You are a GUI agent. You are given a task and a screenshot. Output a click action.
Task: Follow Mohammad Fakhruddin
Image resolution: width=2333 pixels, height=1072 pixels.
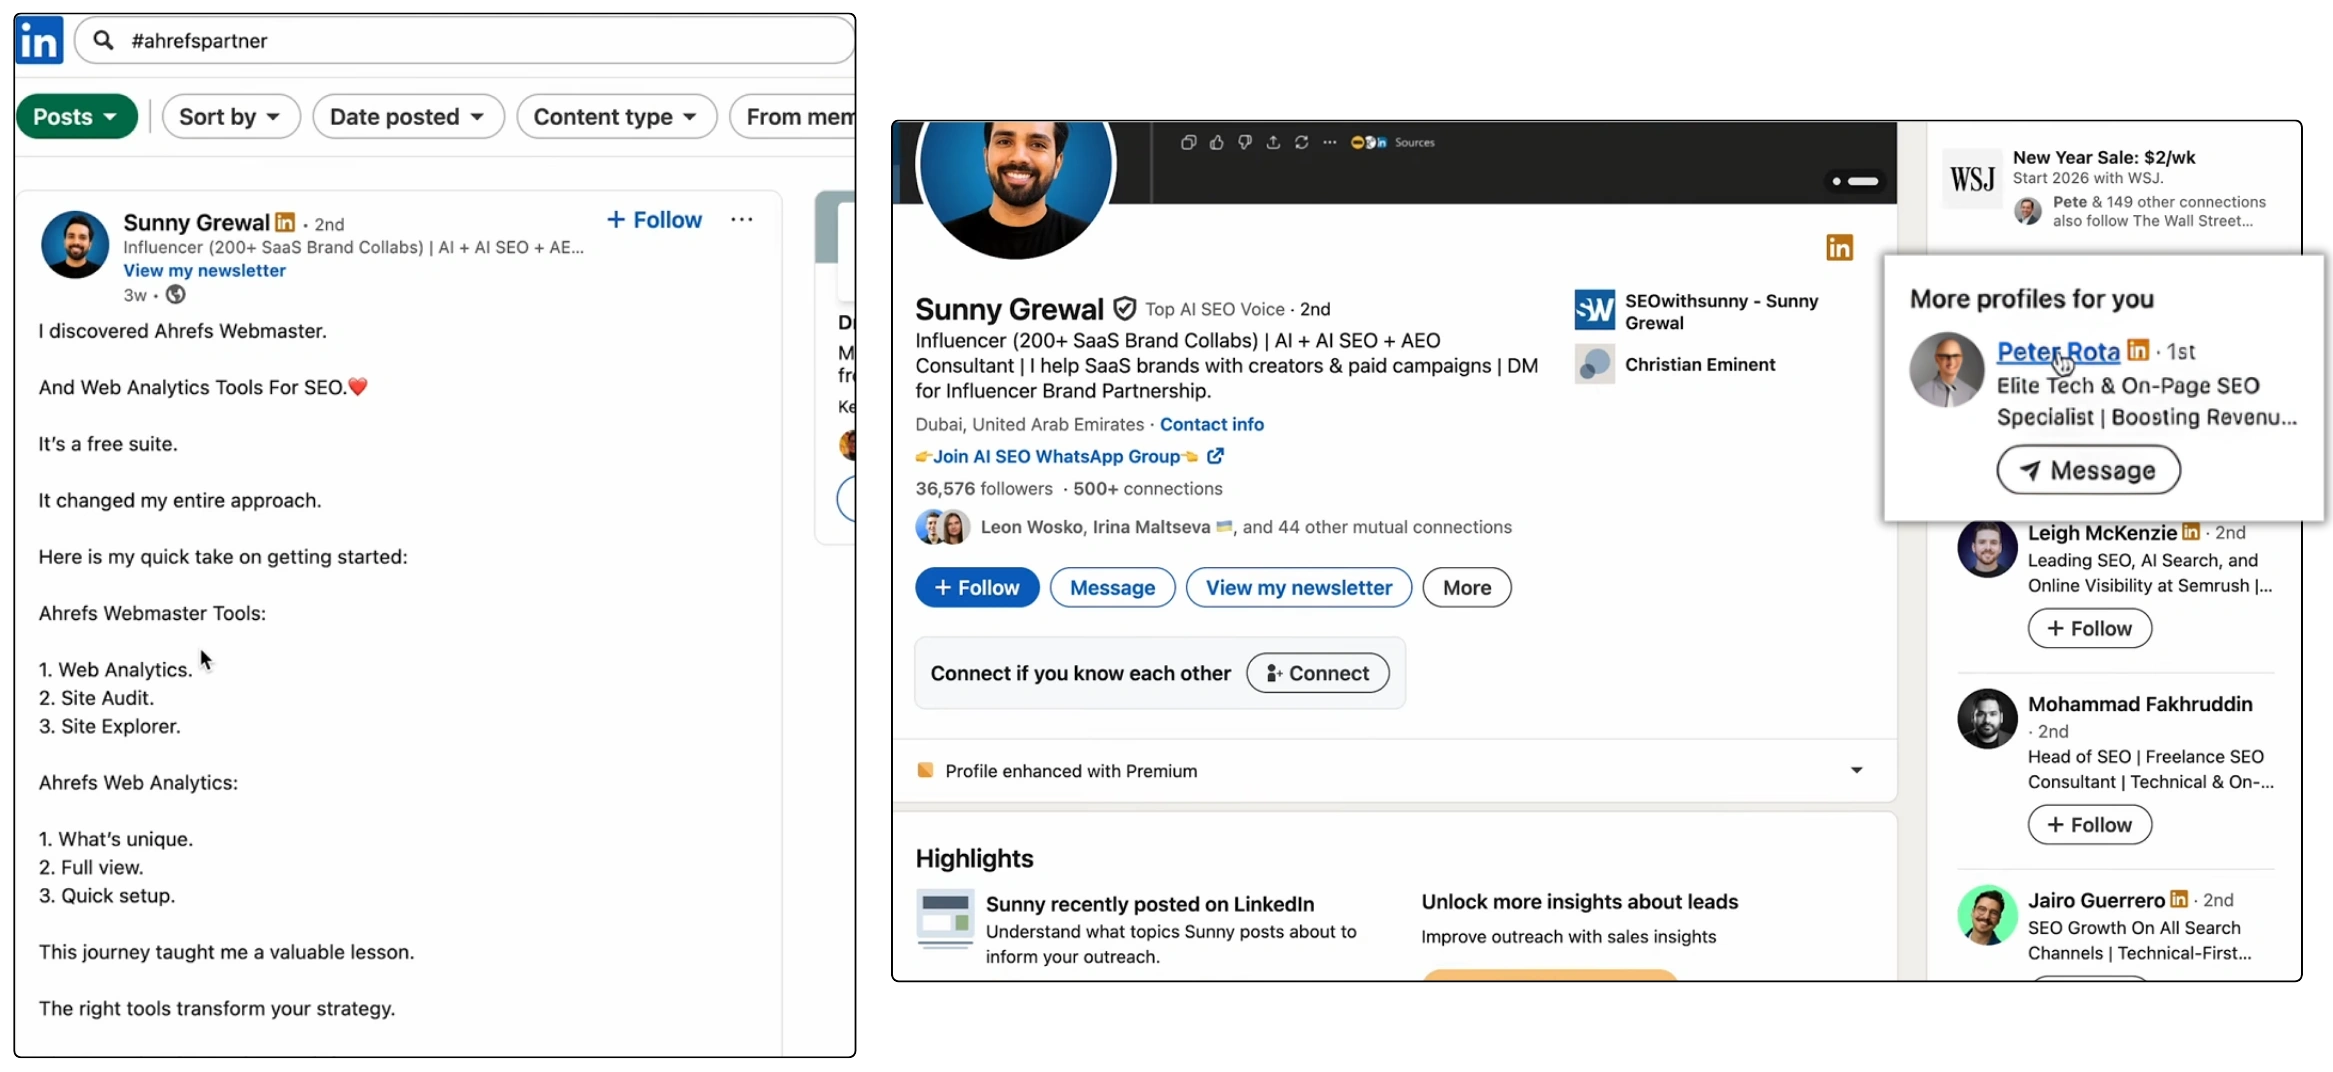click(x=2089, y=825)
